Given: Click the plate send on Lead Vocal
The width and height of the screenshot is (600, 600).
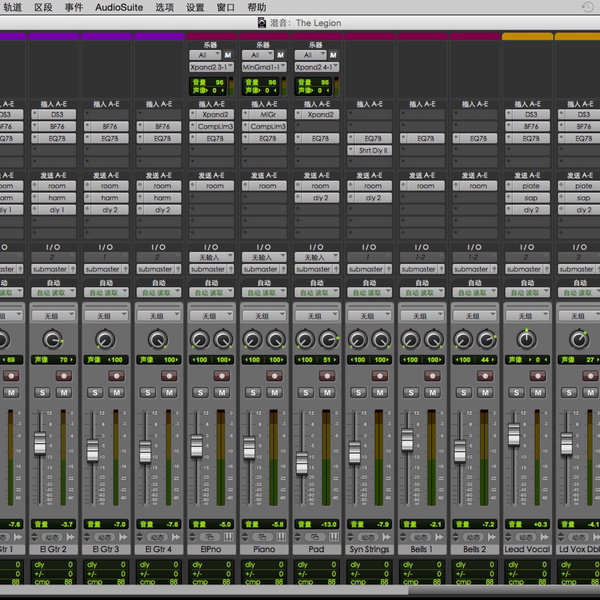Looking at the screenshot, I should (x=531, y=186).
